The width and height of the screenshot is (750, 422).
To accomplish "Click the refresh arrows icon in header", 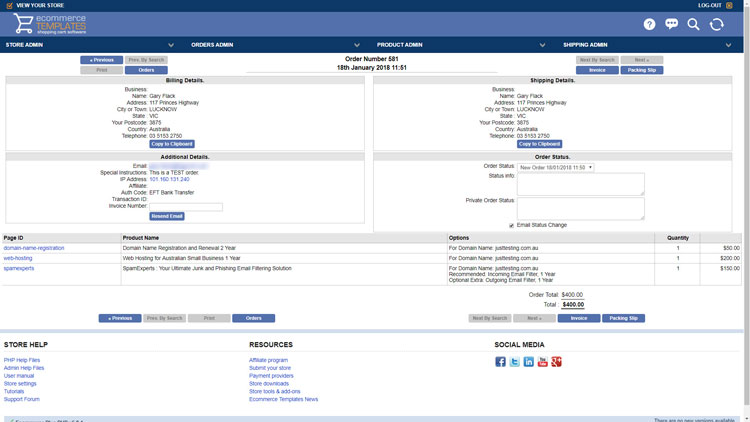I will [716, 24].
